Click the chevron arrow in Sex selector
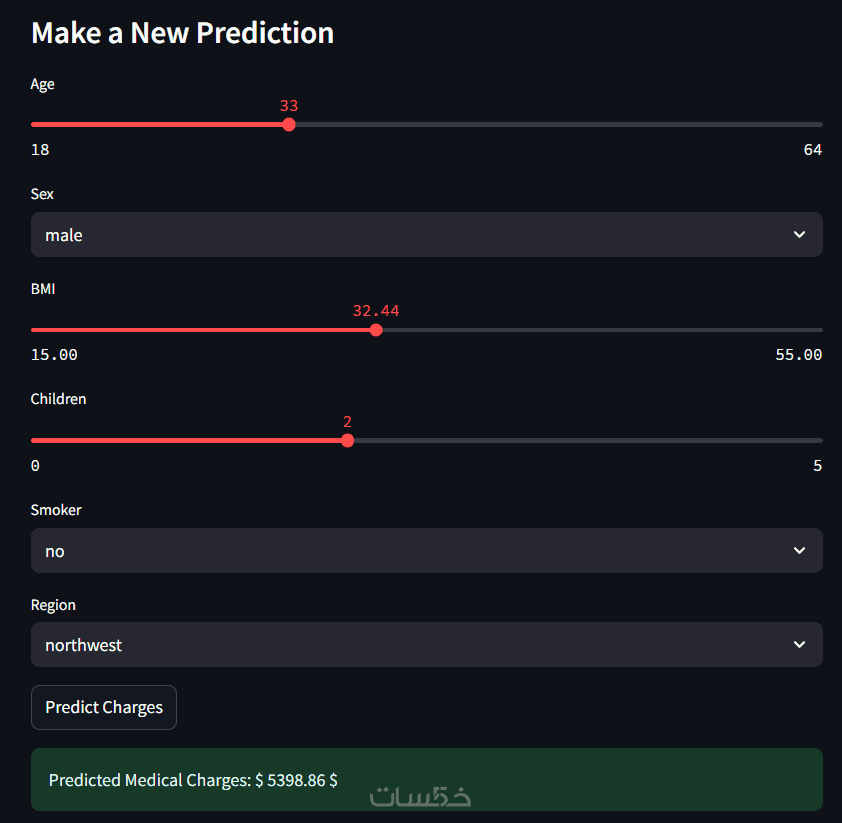This screenshot has width=842, height=823. [x=799, y=235]
